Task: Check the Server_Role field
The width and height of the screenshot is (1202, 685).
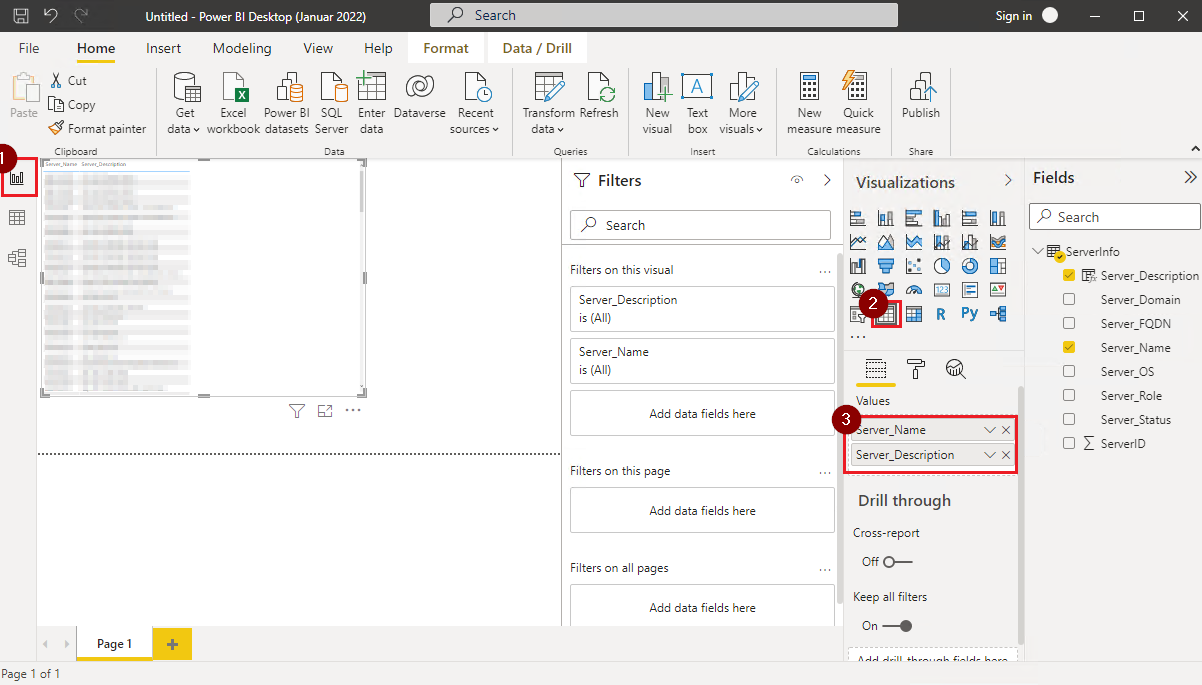Action: [x=1069, y=396]
